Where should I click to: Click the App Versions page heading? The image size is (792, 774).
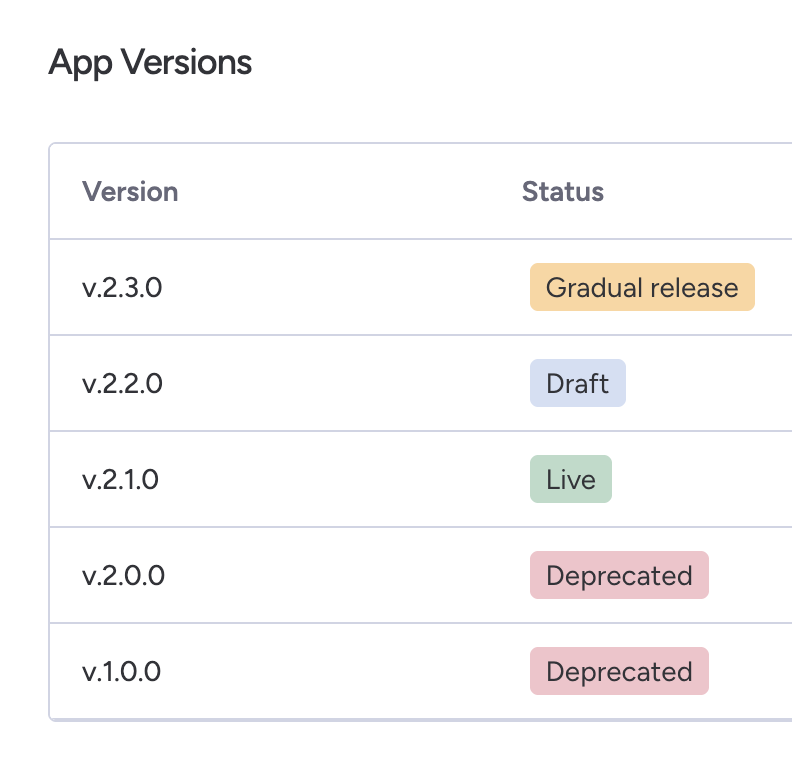[x=150, y=63]
